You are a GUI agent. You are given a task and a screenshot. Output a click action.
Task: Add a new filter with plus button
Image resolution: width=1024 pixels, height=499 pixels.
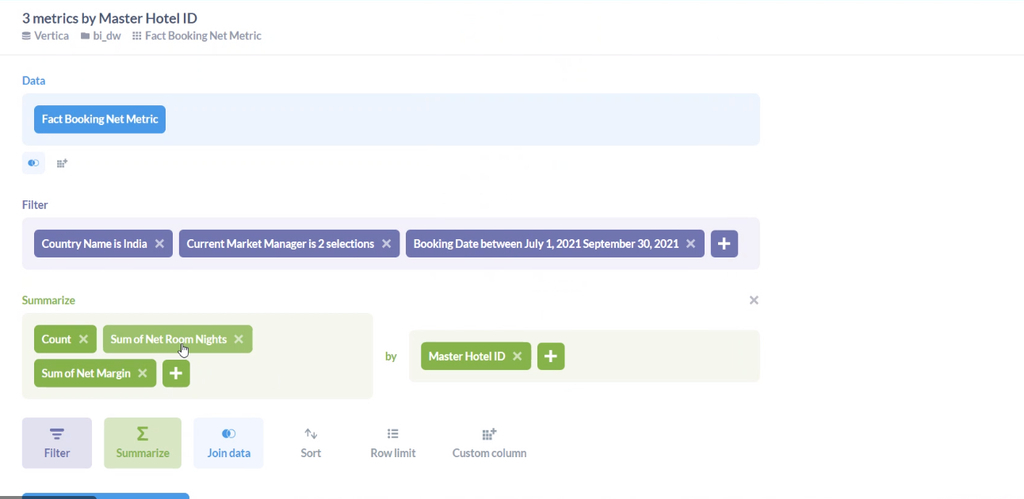(x=724, y=244)
